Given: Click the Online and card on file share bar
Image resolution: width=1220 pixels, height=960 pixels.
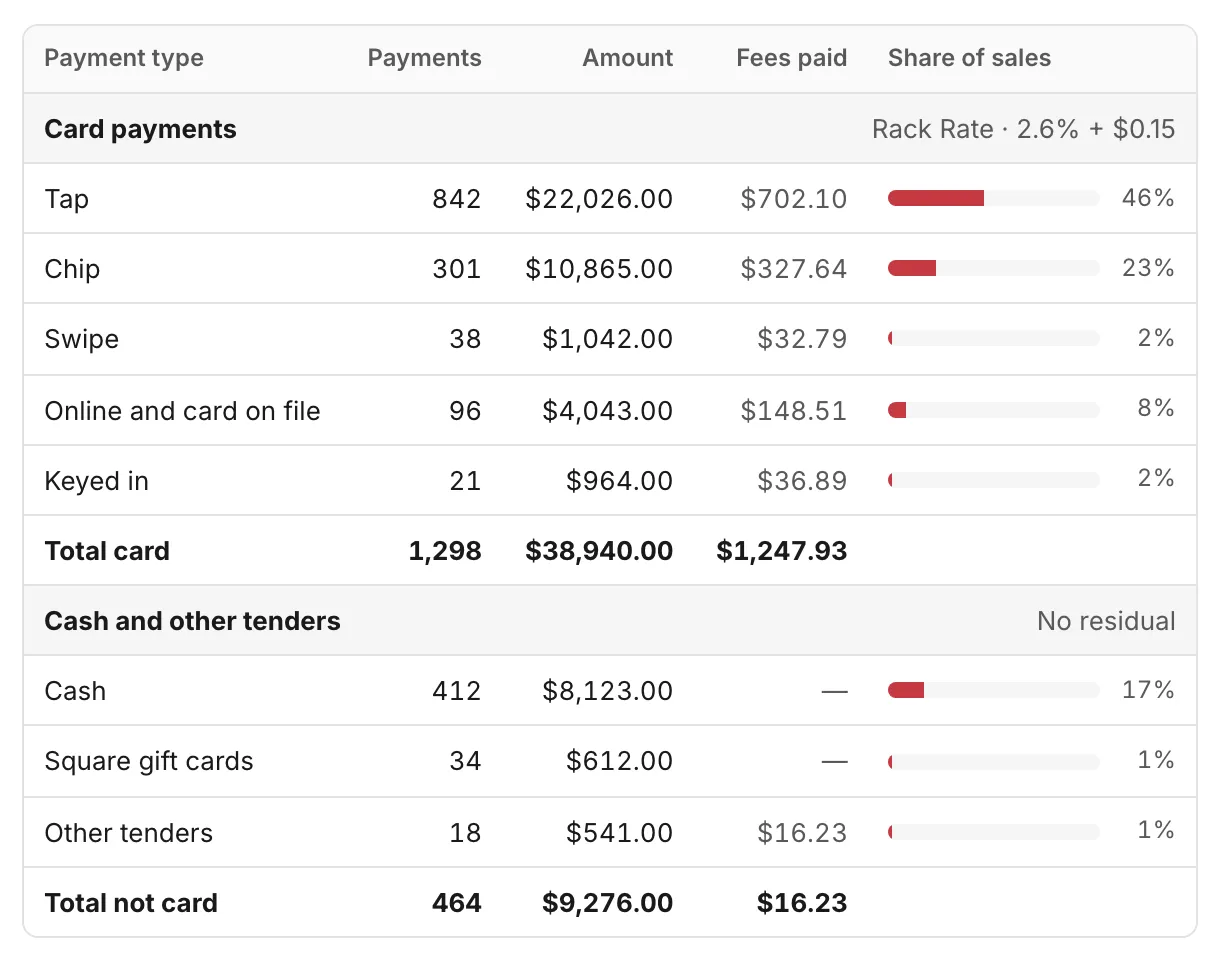Looking at the screenshot, I should pos(993,410).
